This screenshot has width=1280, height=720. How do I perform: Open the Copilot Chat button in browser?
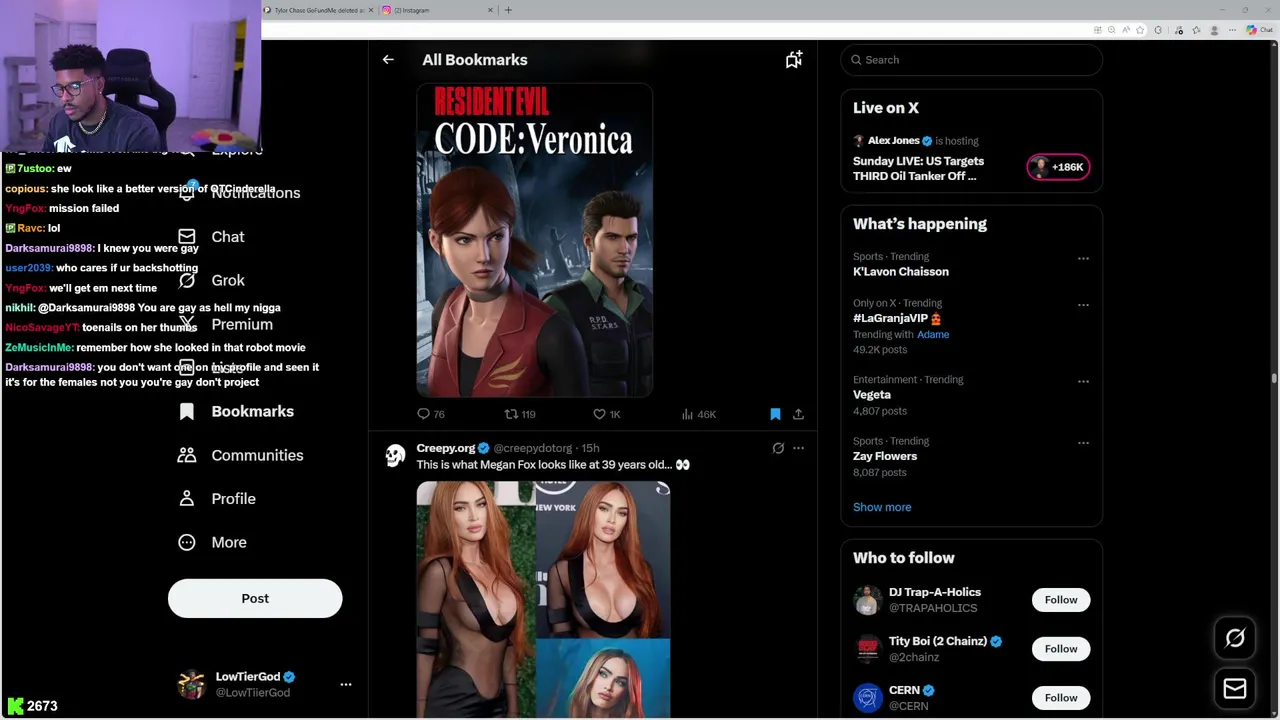(x=1259, y=30)
